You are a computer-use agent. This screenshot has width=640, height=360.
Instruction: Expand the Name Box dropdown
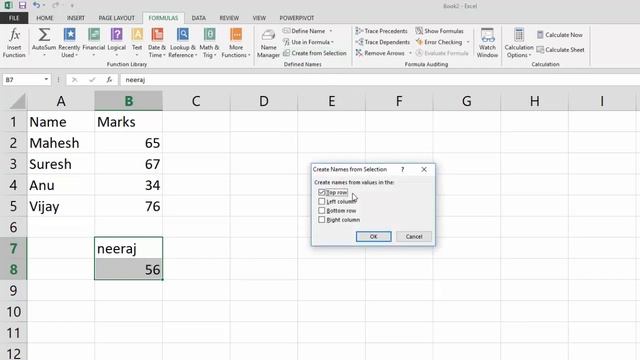(46, 80)
